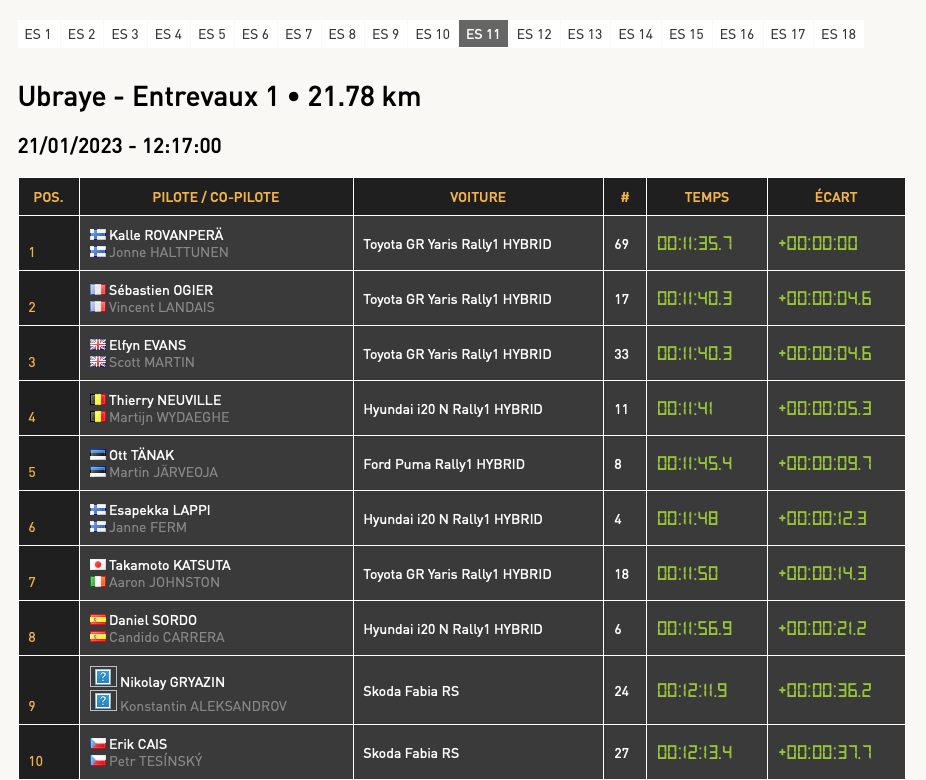
Task: Select driver name Ott TÄNAK
Action: (142, 455)
